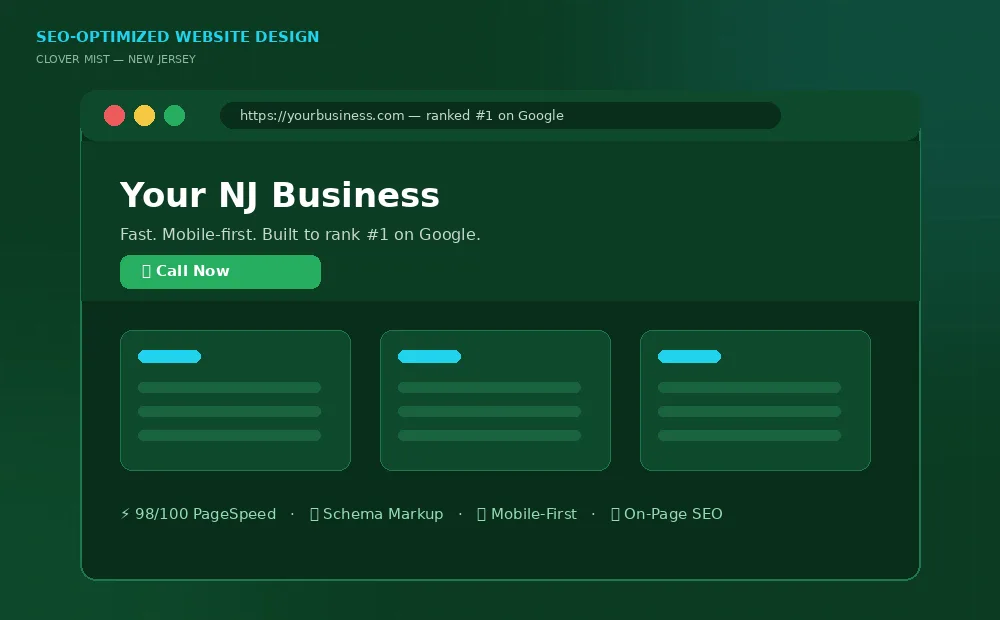The height and width of the screenshot is (620, 1000).
Task: Click the 'Mobile-First' label
Action: tap(533, 514)
